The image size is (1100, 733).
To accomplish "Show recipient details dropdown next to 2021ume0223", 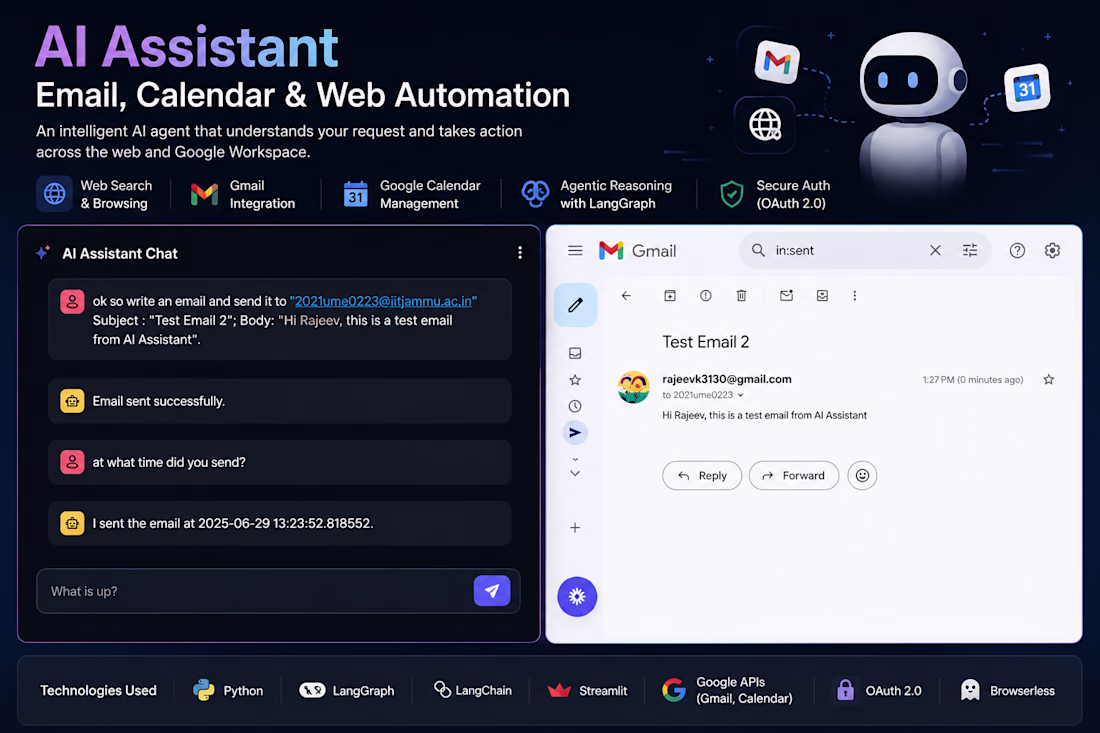I will click(741, 396).
